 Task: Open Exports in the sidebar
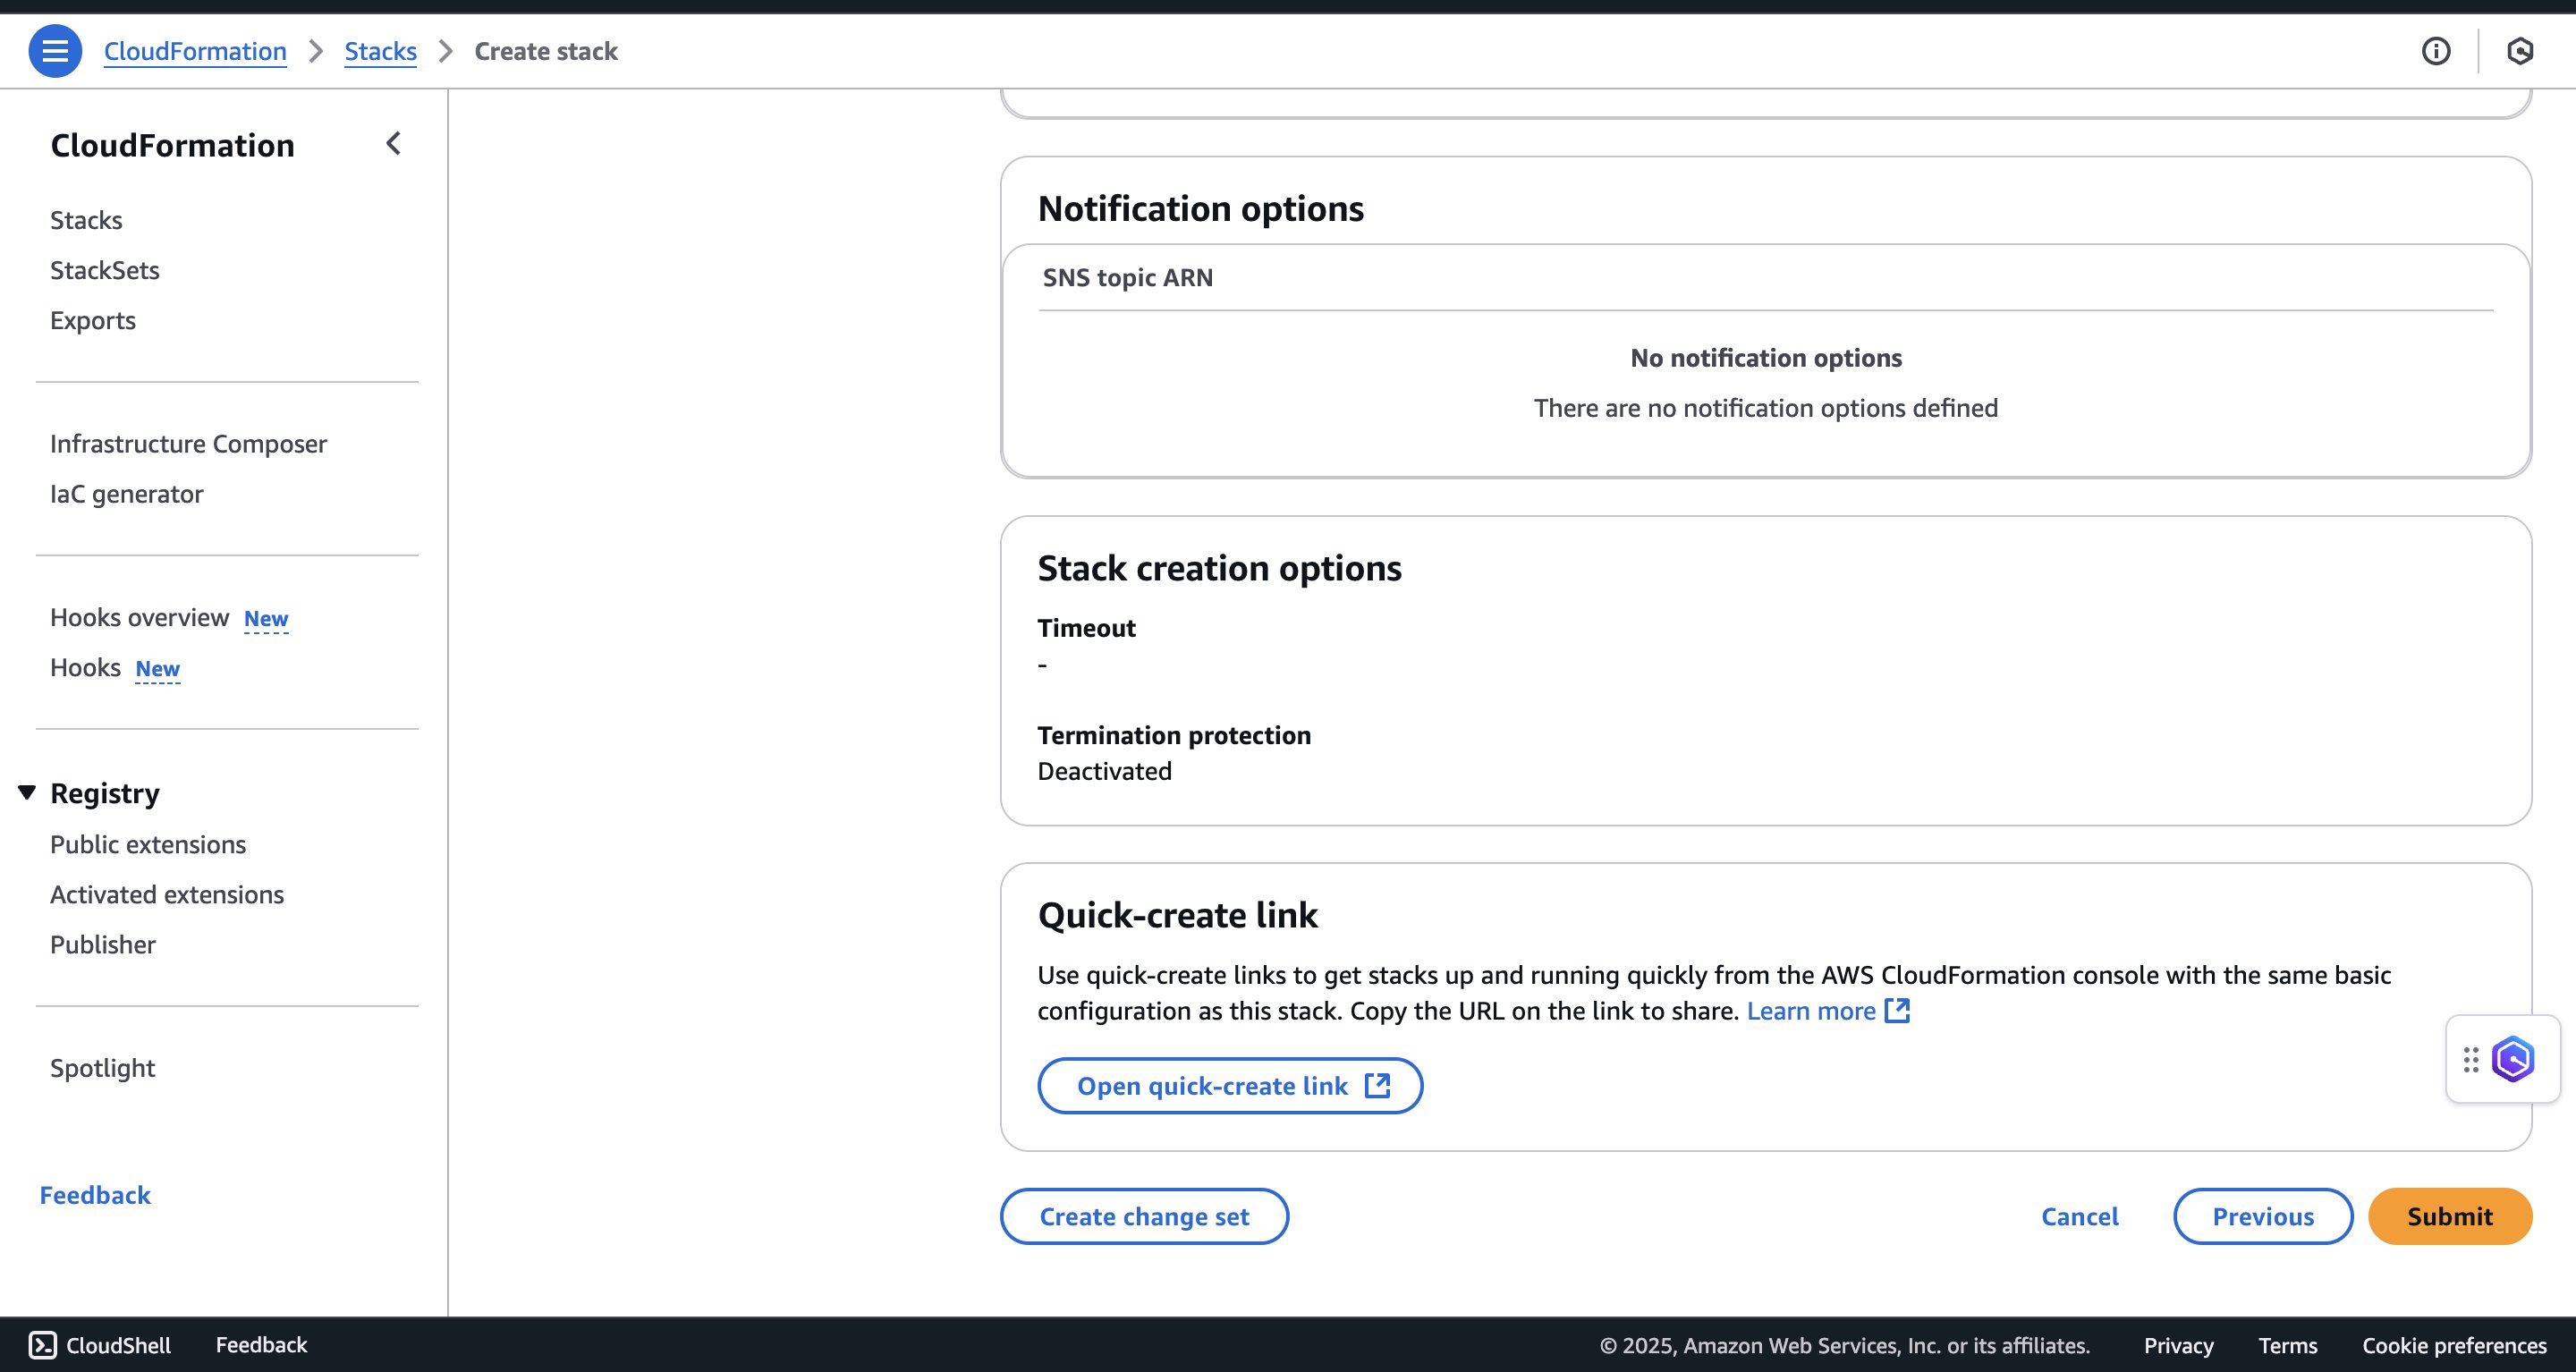(x=93, y=321)
